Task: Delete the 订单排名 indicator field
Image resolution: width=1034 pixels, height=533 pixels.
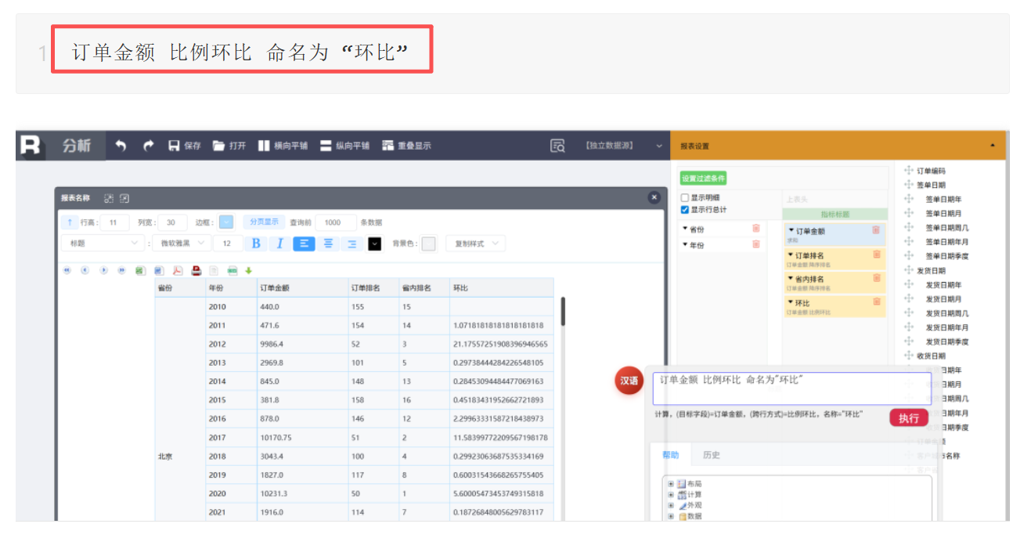Action: [x=876, y=255]
